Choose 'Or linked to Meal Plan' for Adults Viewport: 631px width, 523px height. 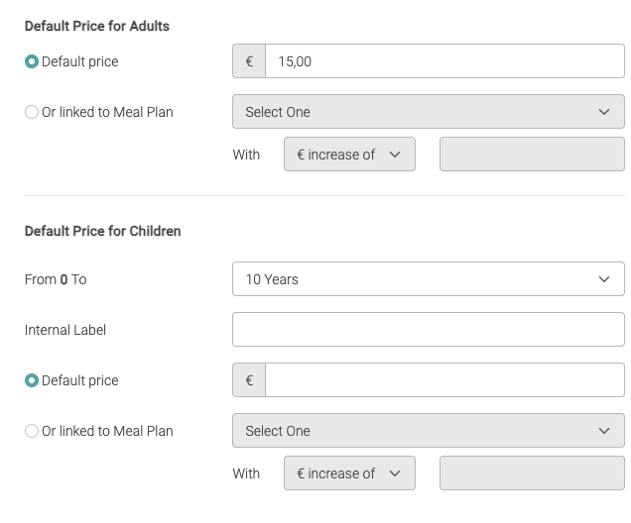(x=32, y=112)
